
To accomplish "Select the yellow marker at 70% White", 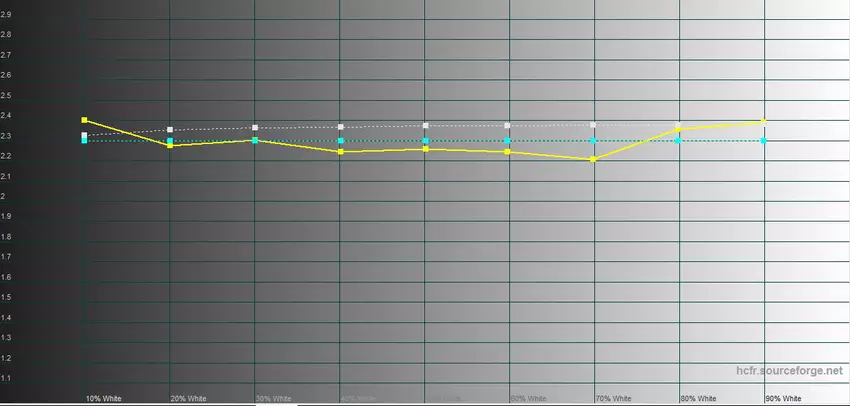I will click(x=594, y=159).
